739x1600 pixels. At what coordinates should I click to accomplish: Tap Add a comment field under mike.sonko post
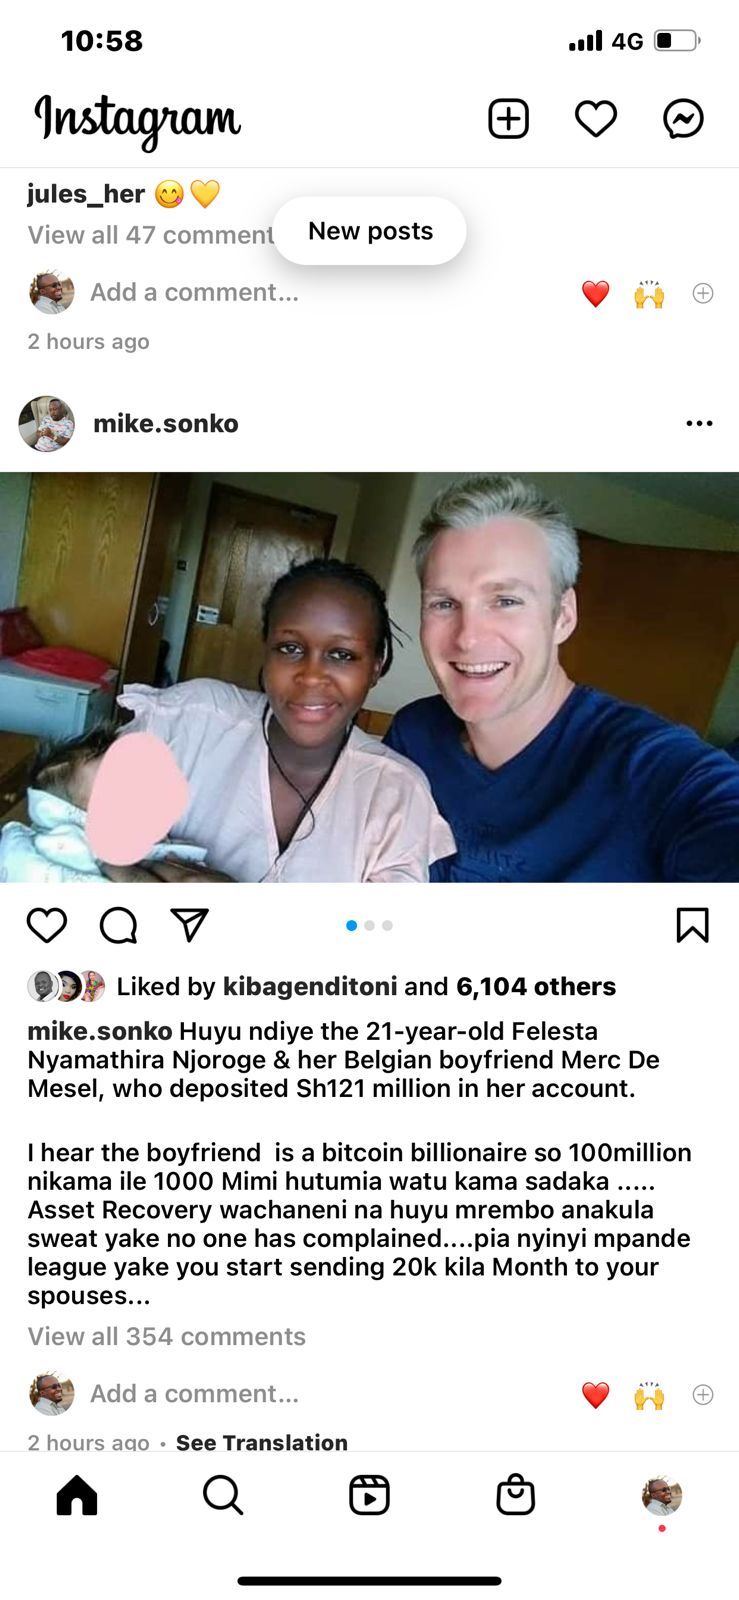click(195, 1394)
